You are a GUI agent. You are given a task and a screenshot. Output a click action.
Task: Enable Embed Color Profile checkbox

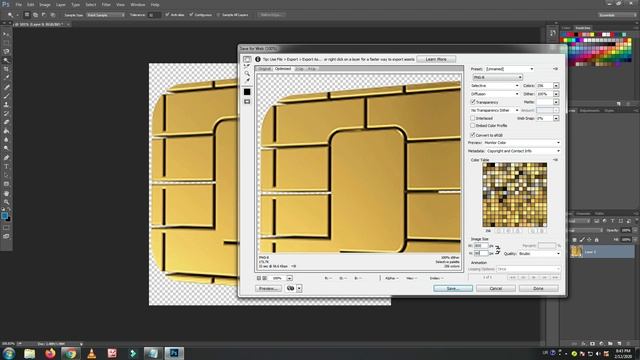click(473, 126)
